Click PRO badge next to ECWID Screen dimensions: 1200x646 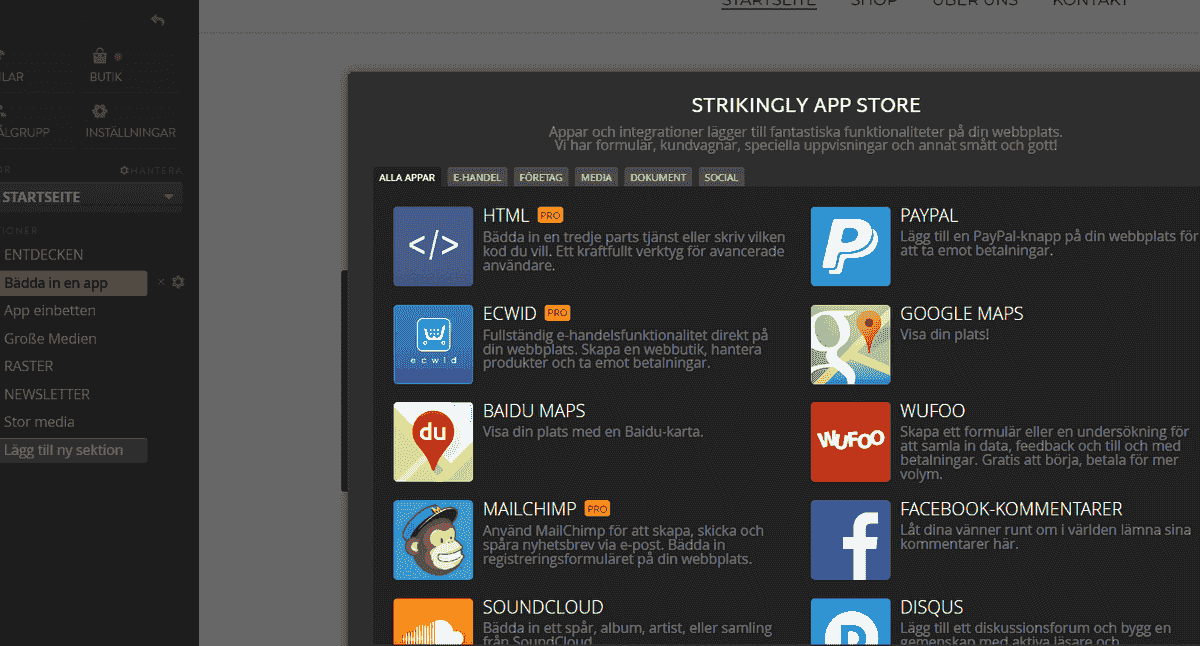(x=558, y=313)
